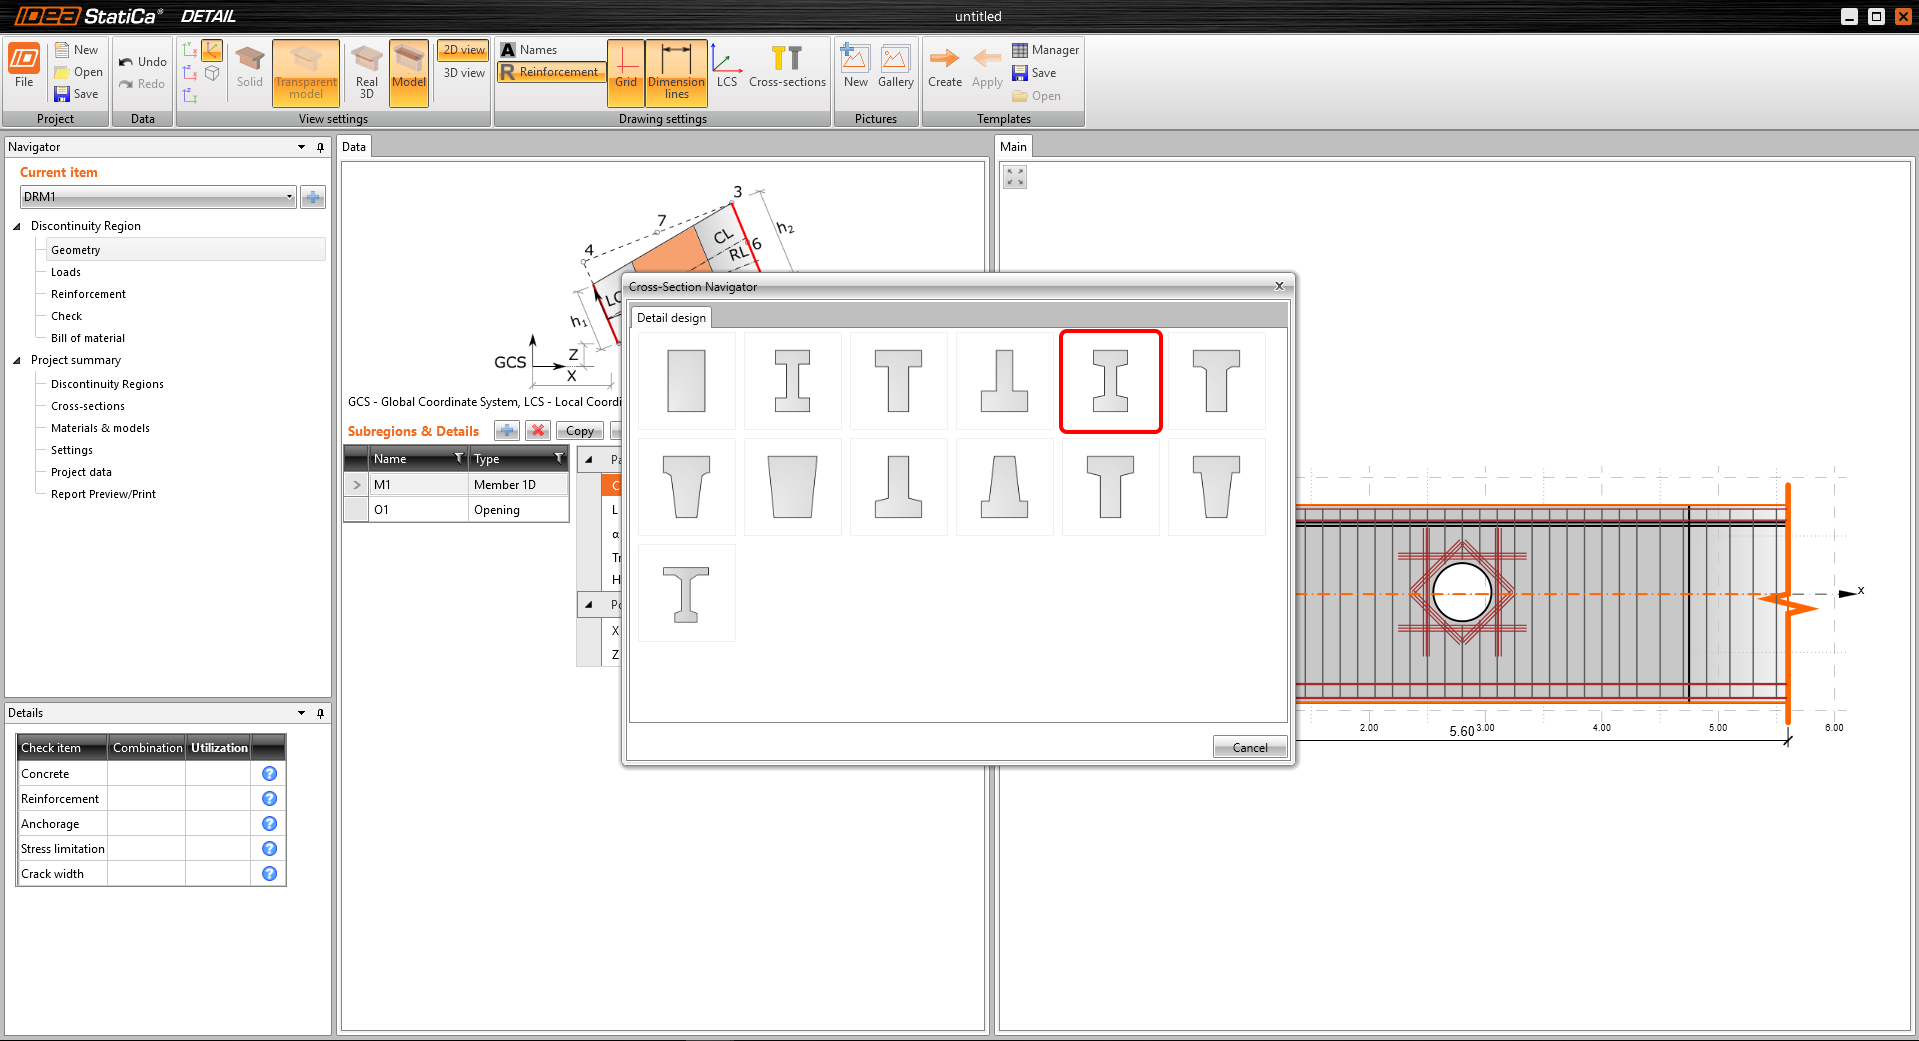Screen dimensions: 1919x1041
Task: Pin the Navigator panel
Action: coord(321,147)
